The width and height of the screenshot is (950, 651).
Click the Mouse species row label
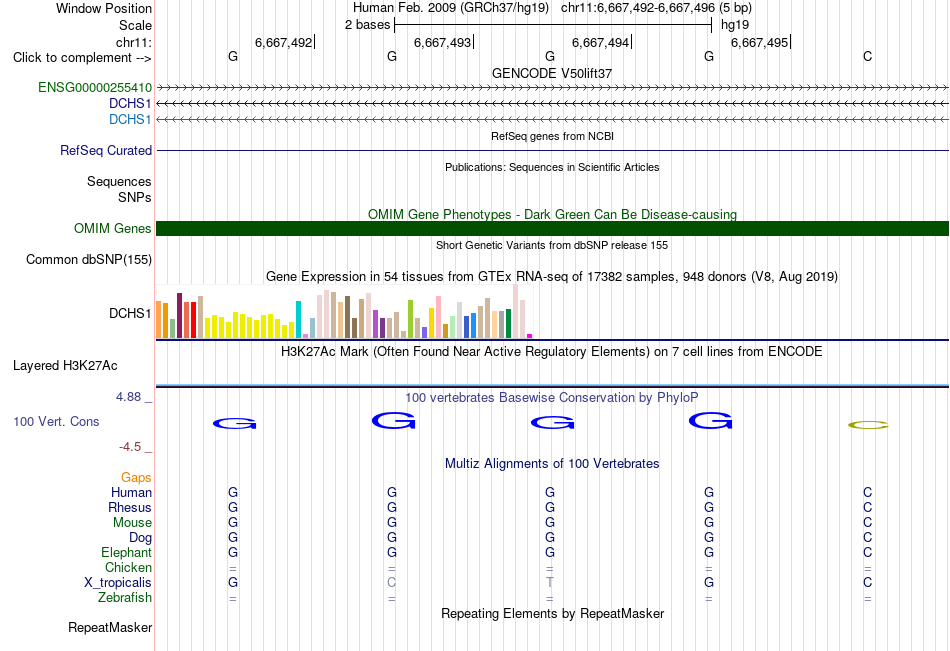pos(132,522)
